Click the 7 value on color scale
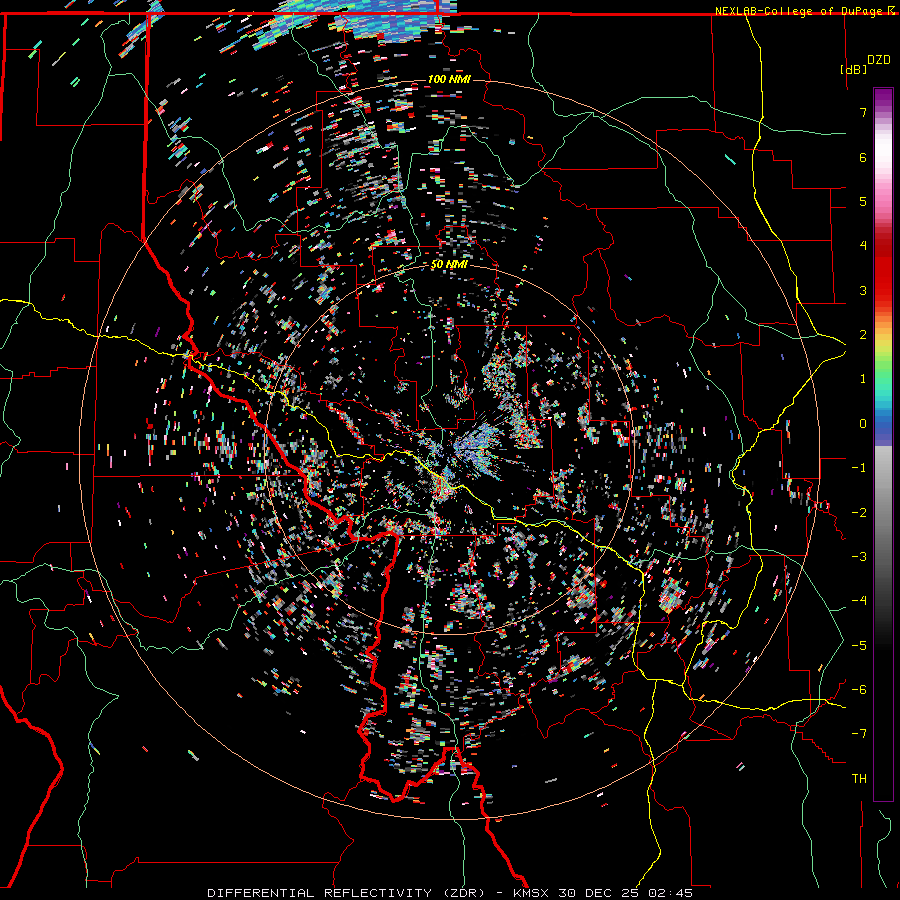Screen dimensions: 900x900 [863, 112]
